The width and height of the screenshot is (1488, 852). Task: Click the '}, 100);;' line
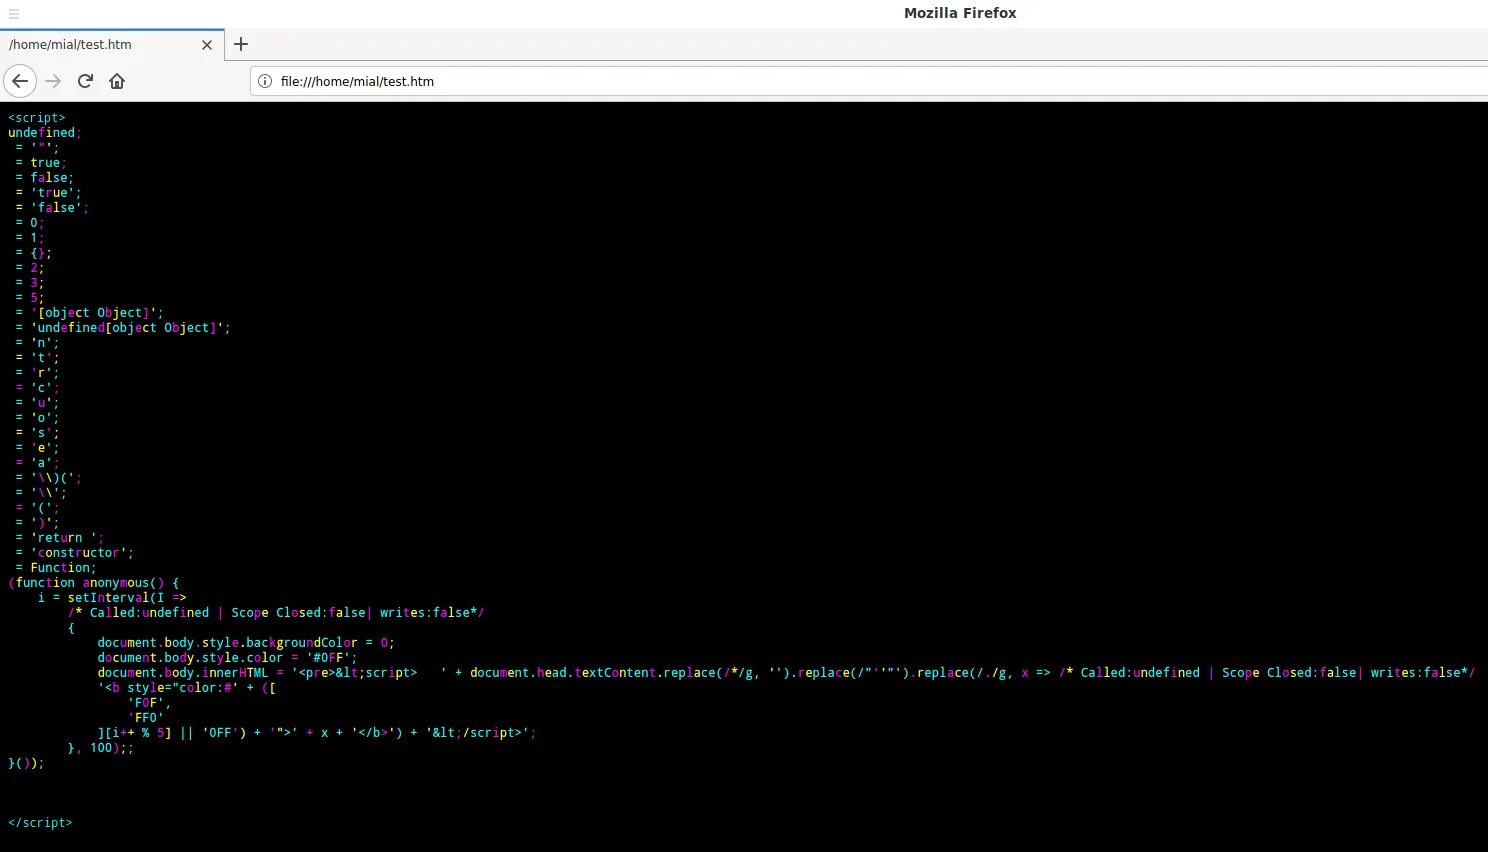101,748
